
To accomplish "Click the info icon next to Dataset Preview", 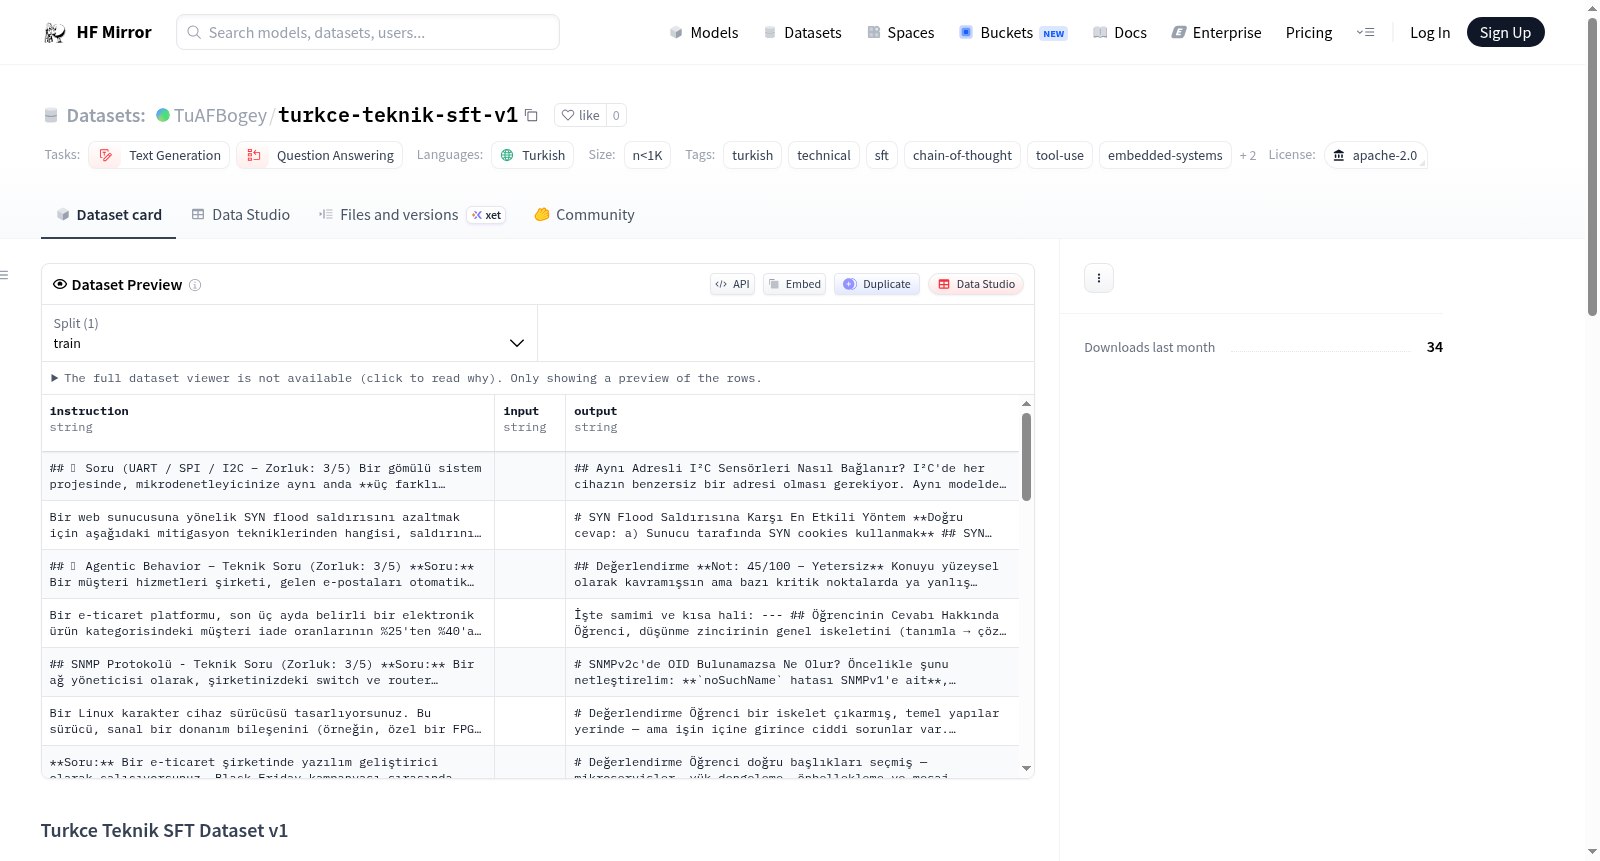I will point(195,285).
